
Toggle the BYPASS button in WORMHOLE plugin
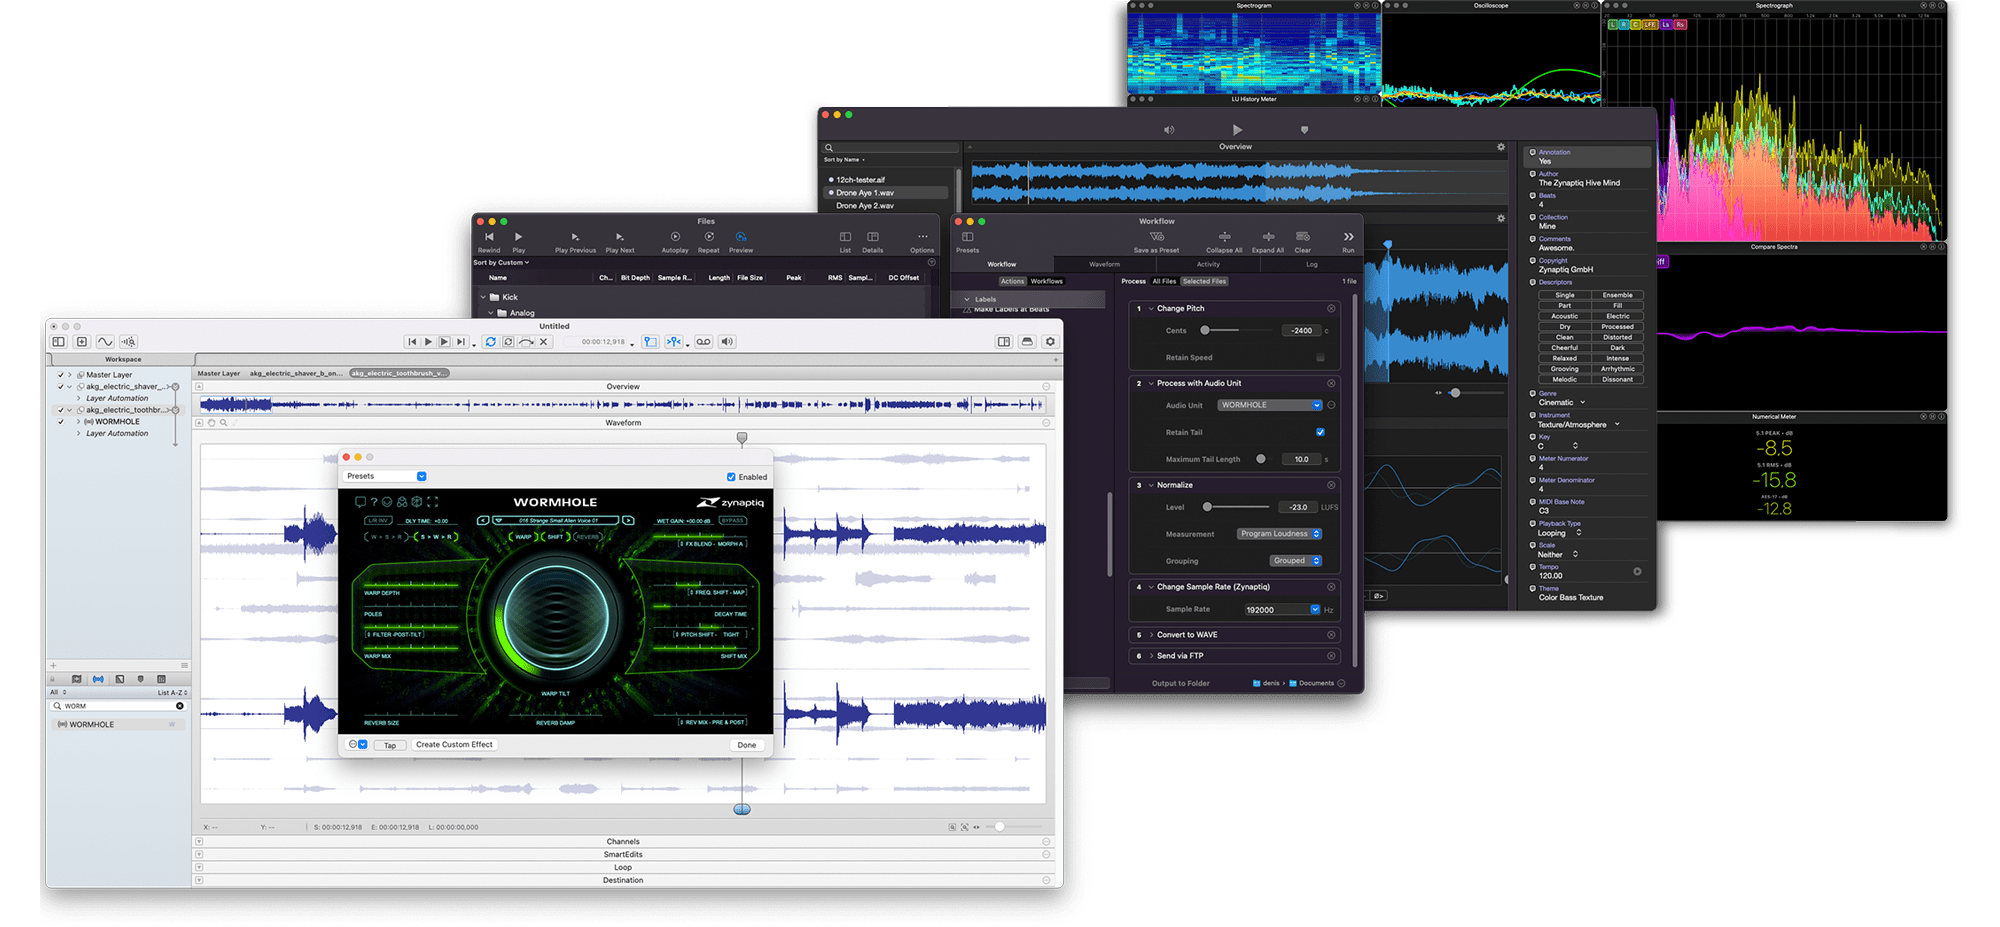733,521
